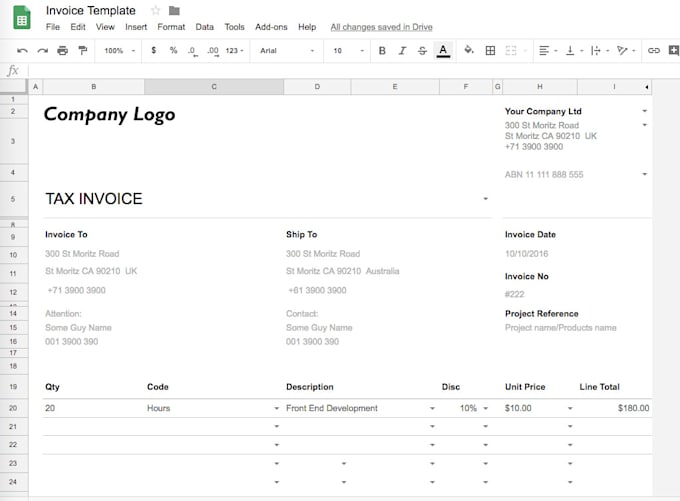Click the $180.00 line total cell

634,408
